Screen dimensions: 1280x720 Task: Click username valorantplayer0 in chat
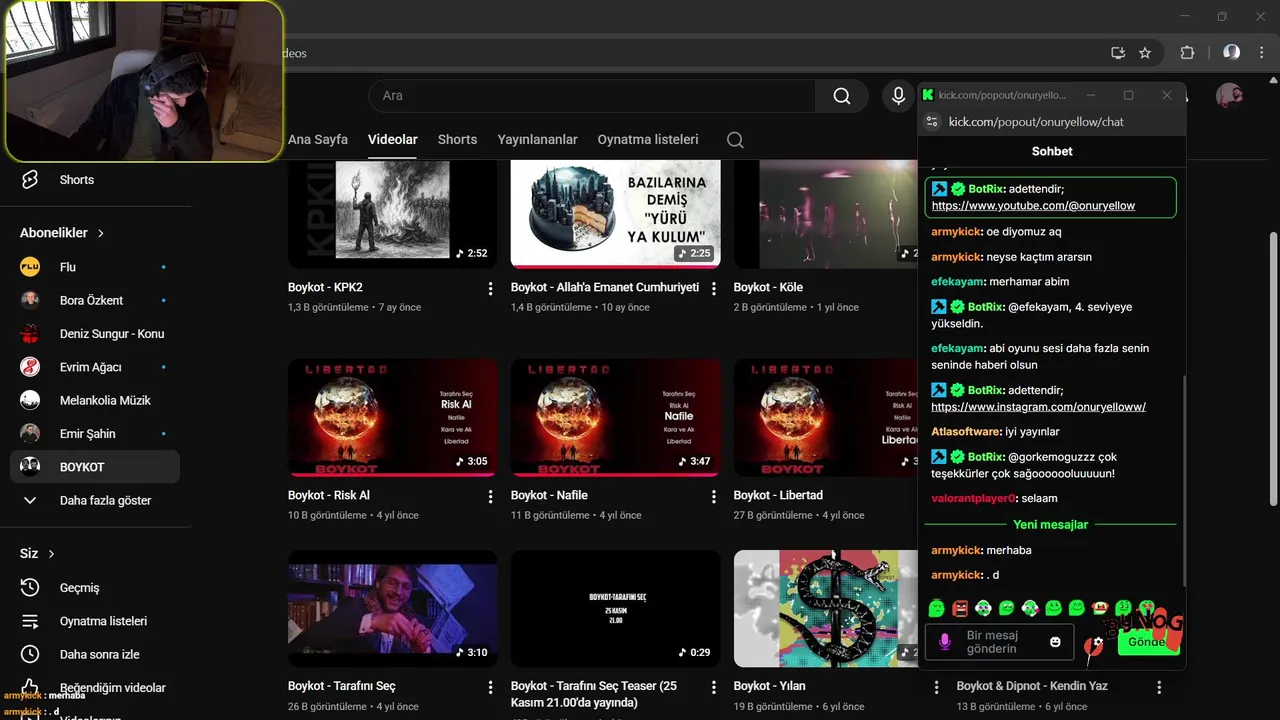[974, 498]
